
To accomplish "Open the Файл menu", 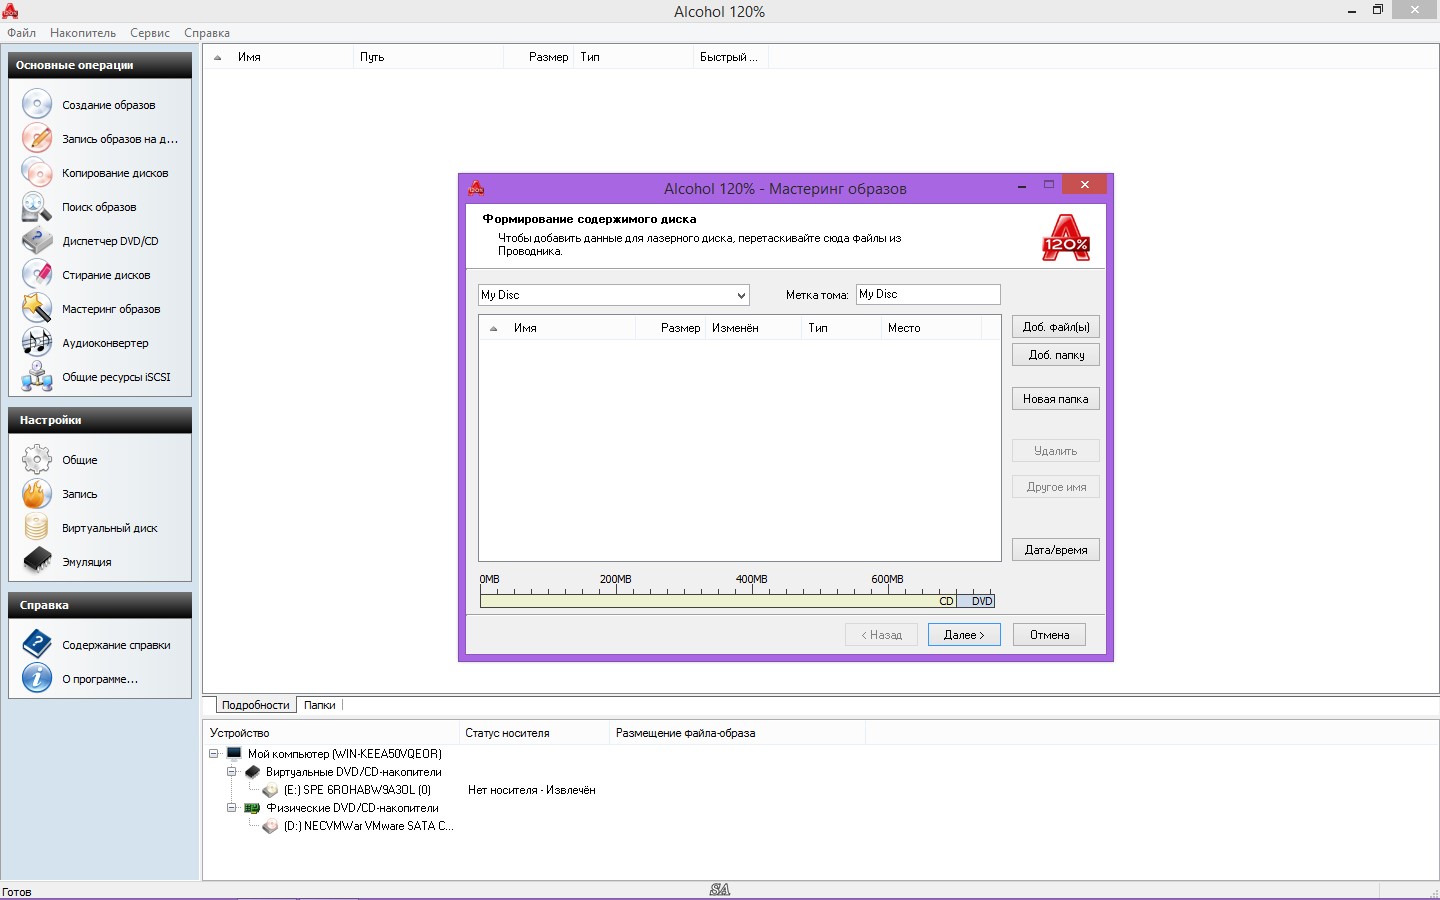I will click(x=21, y=33).
